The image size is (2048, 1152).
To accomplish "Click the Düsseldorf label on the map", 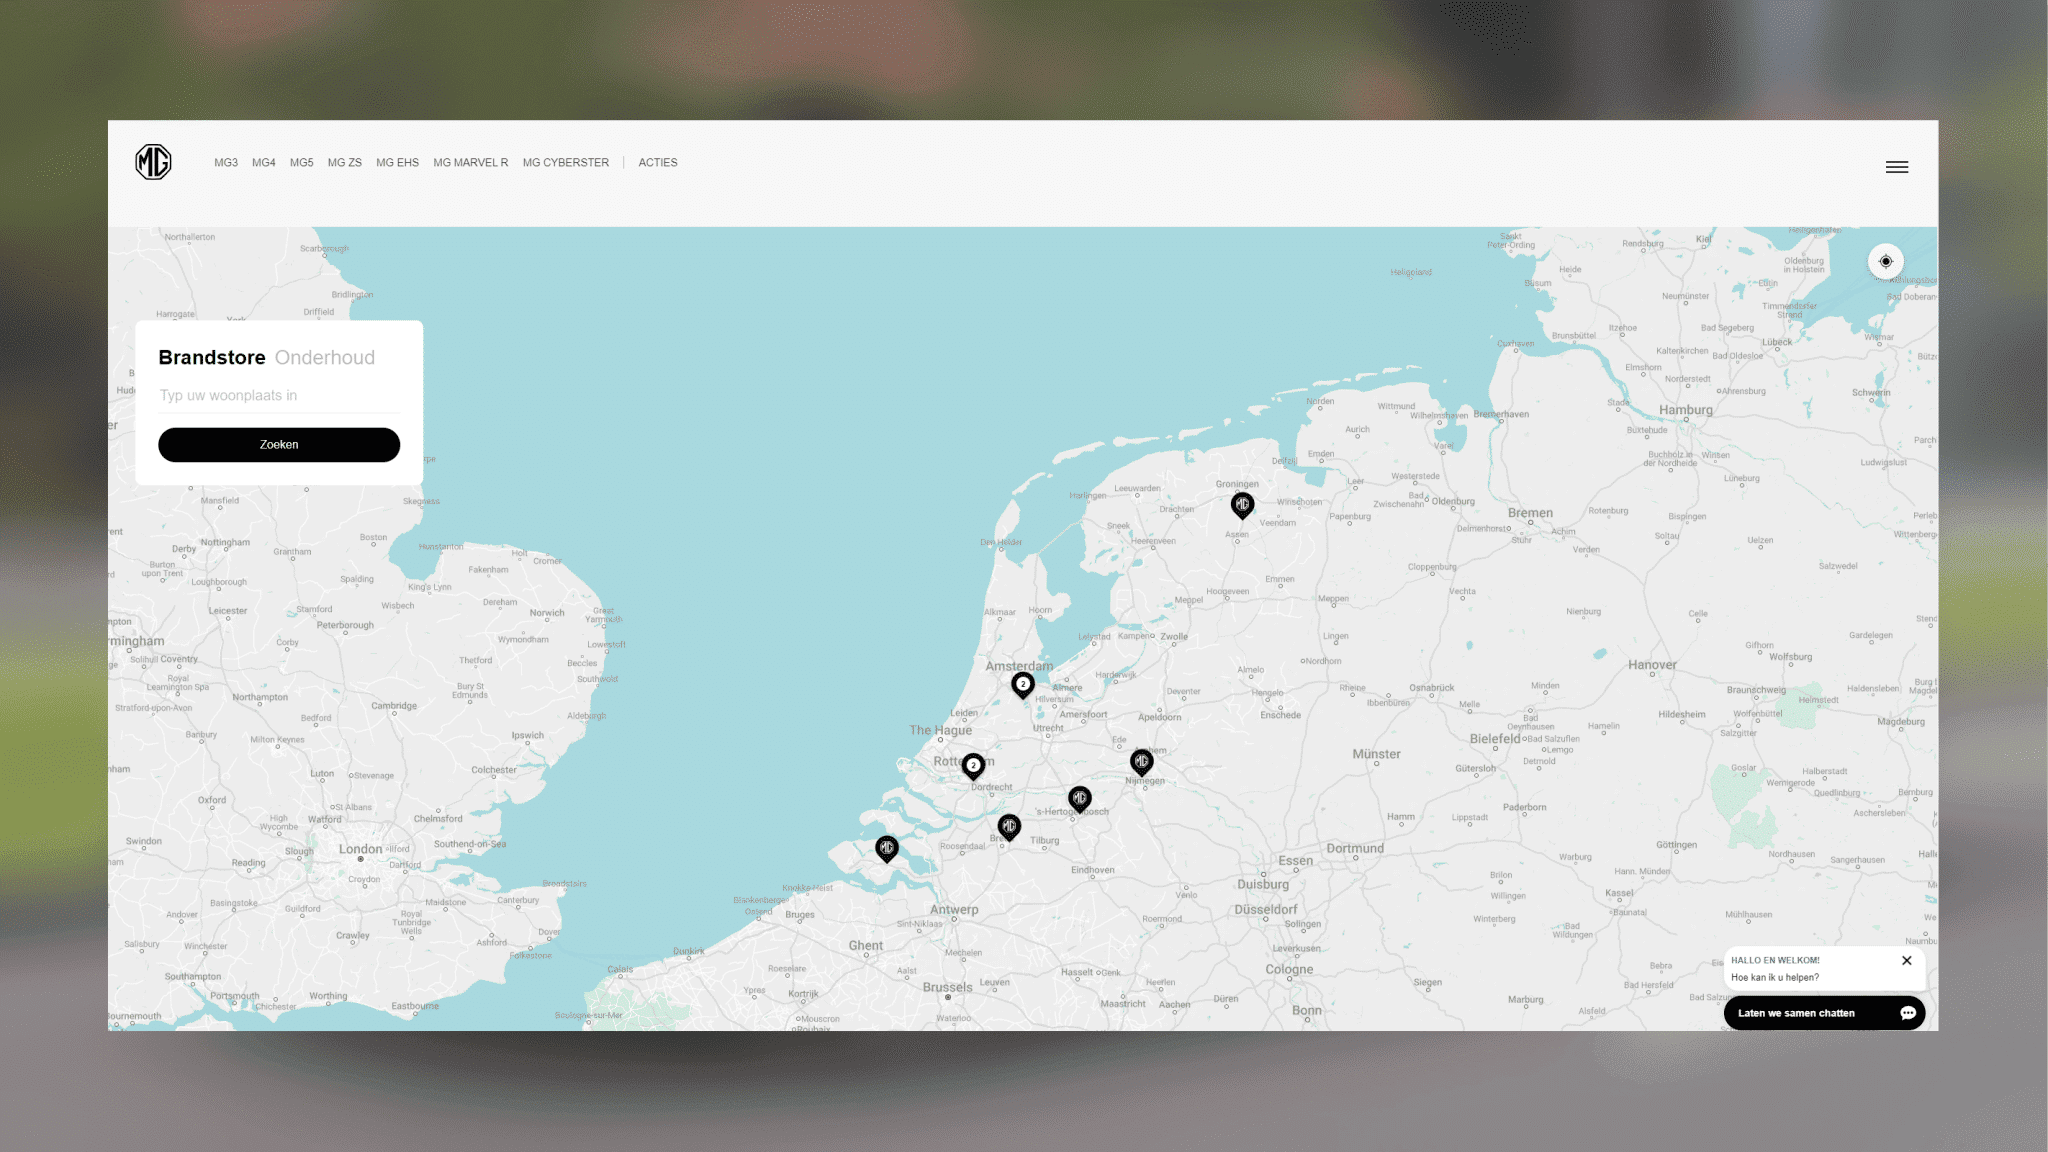I will [1265, 910].
